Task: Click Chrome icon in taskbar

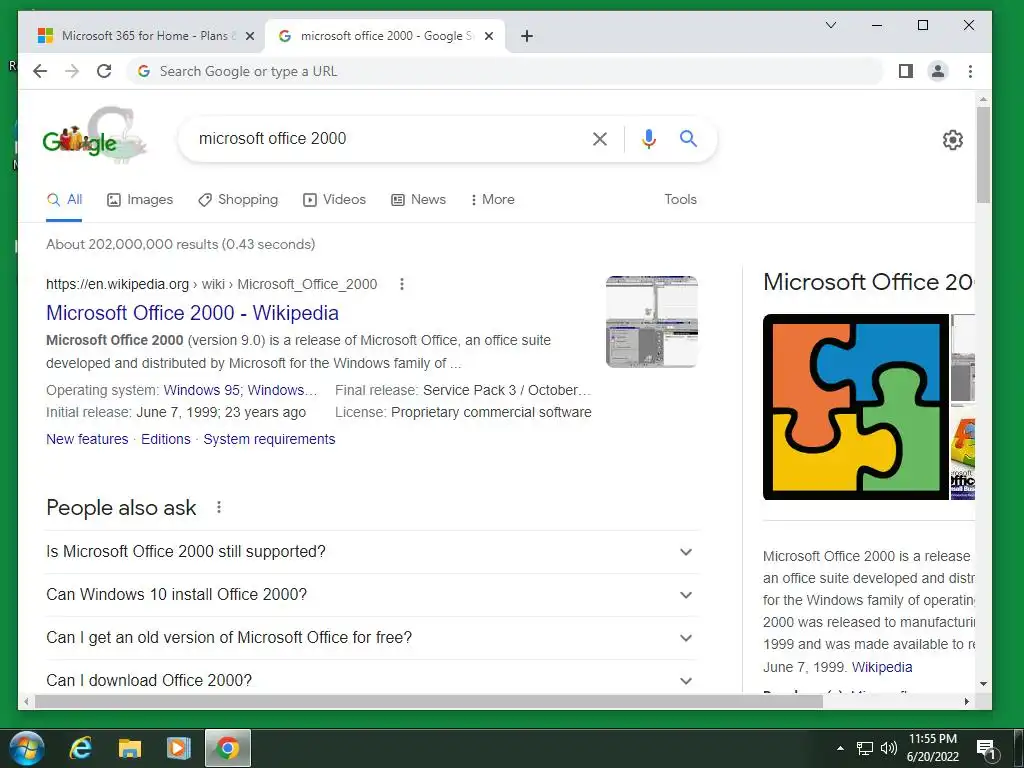Action: [228, 748]
